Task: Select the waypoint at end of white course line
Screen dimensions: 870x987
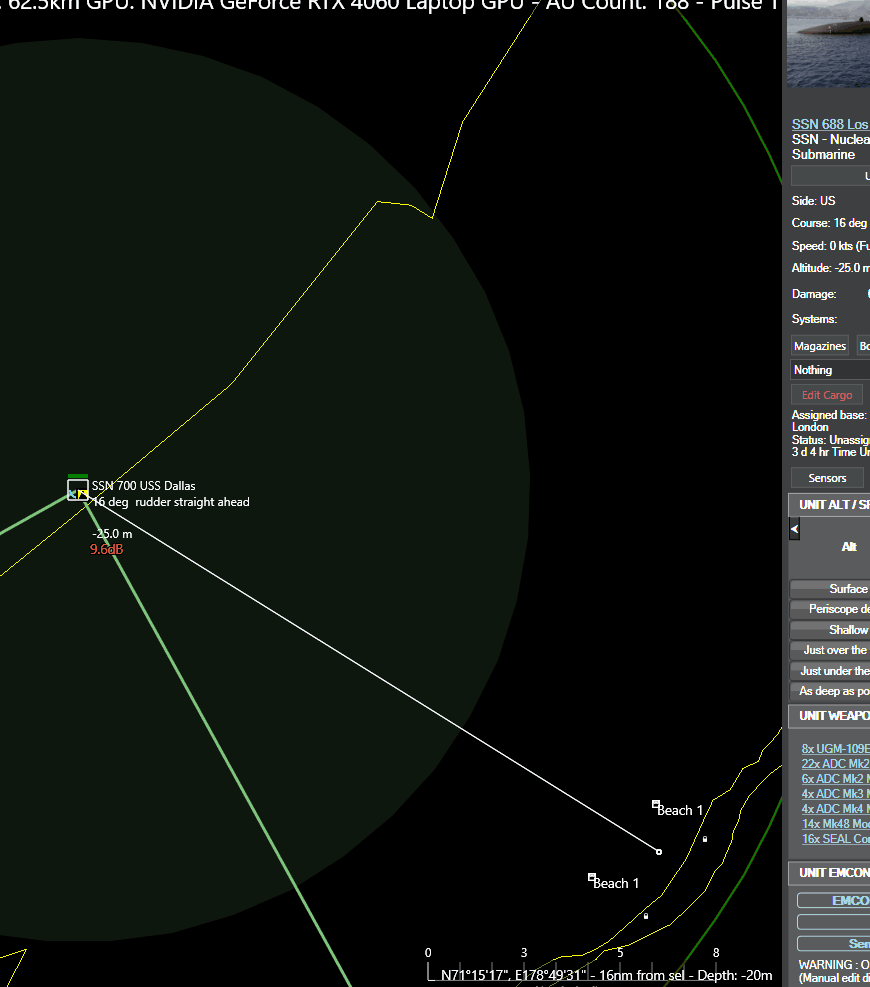Action: [659, 852]
